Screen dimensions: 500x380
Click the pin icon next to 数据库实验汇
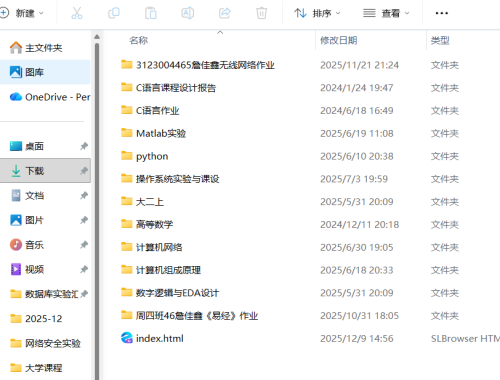coord(84,294)
